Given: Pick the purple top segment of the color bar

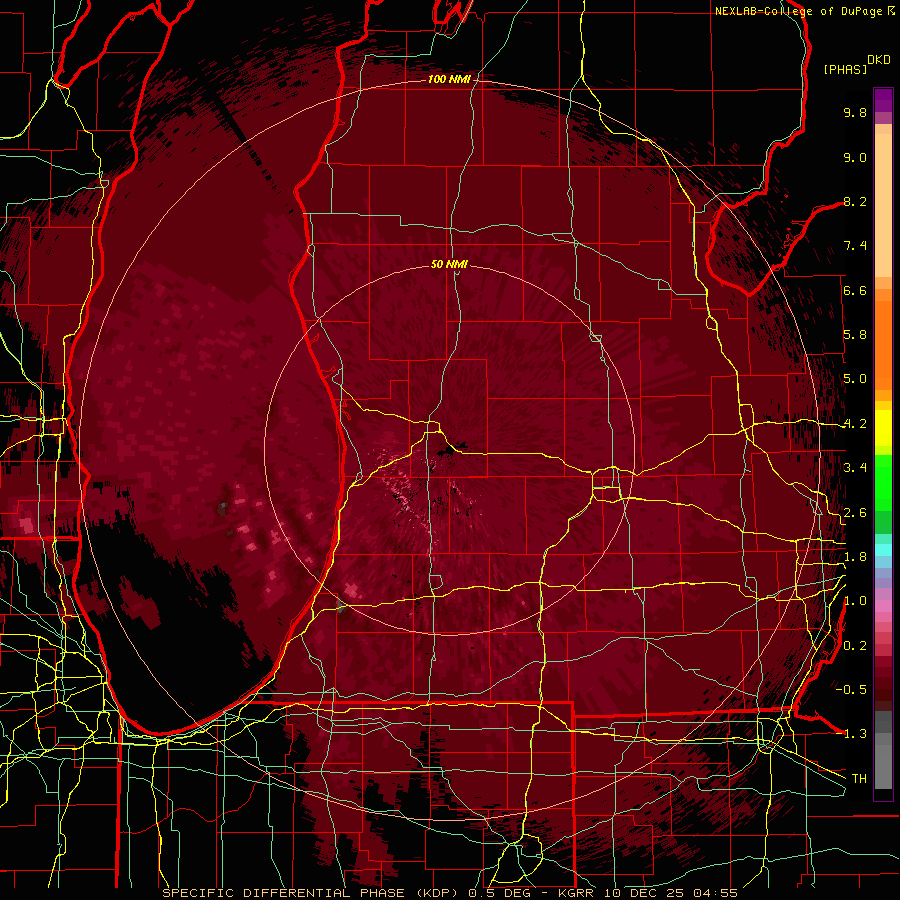Looking at the screenshot, I should 883,100.
